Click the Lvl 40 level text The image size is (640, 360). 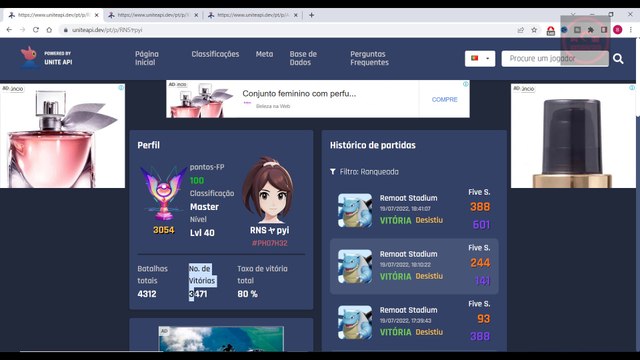[202, 233]
